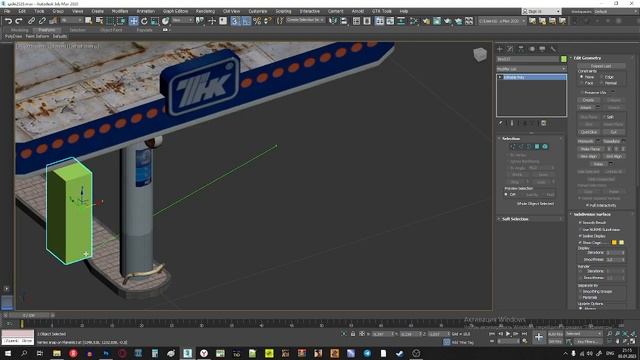Switch to the Utilities command panel tab

click(553, 49)
